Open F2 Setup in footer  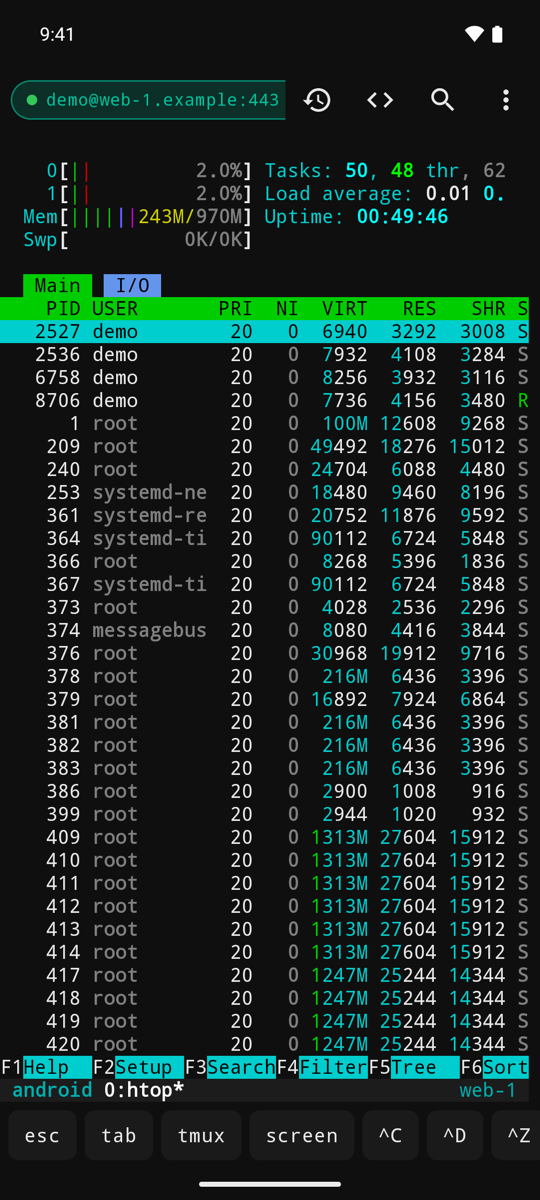138,1067
